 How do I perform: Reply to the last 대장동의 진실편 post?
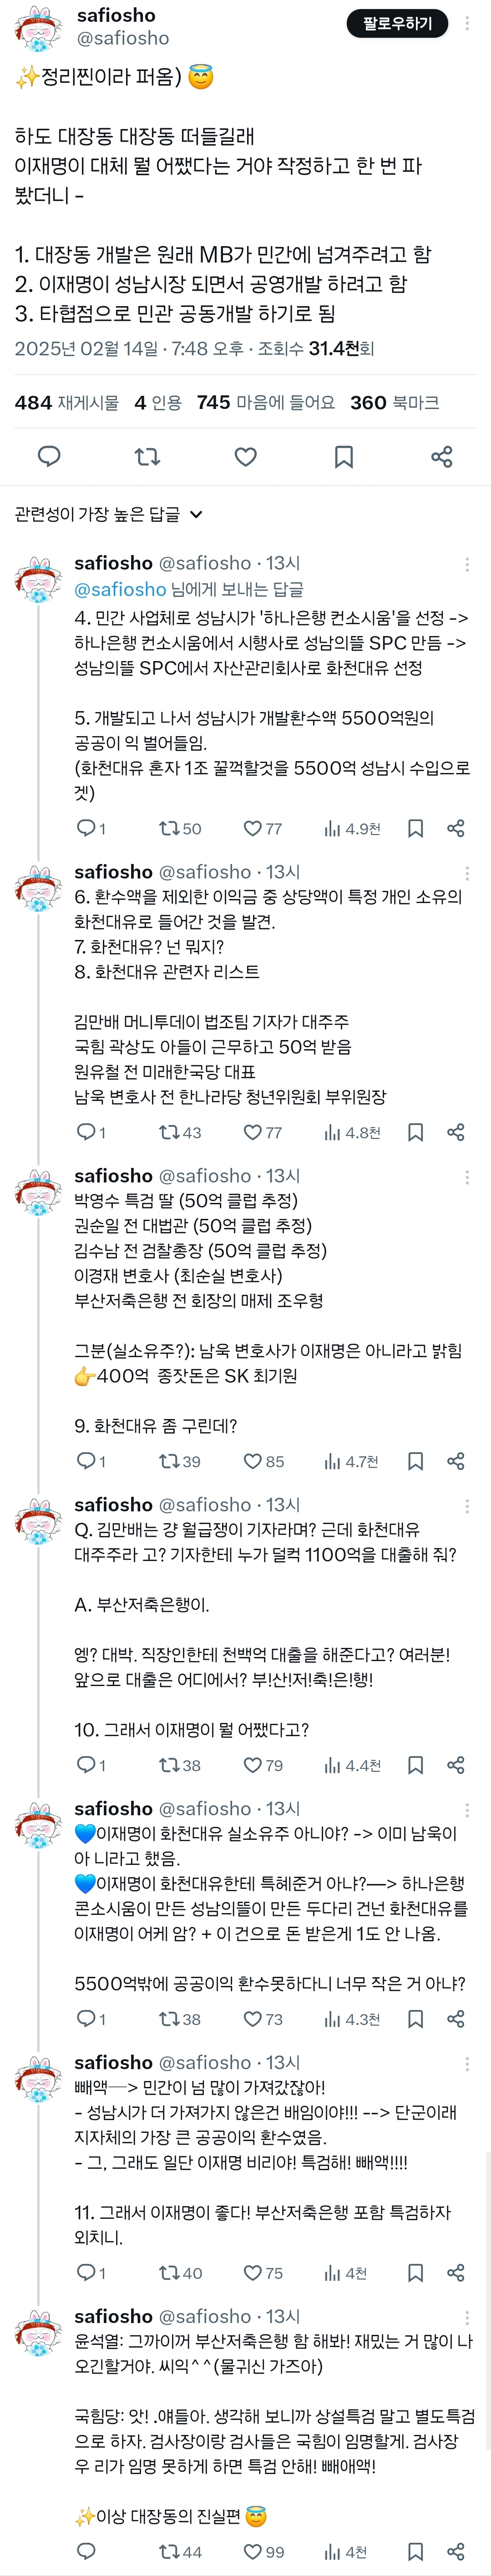point(86,2551)
